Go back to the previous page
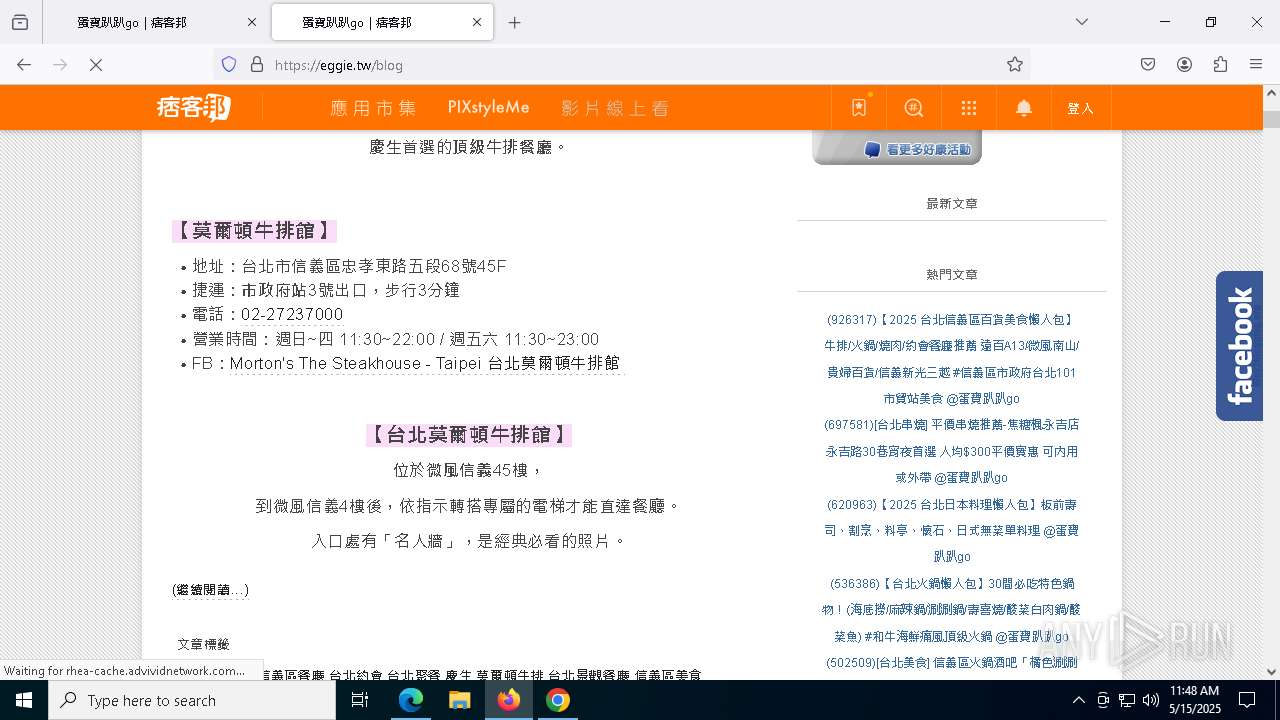Viewport: 1280px width, 720px height. click(24, 64)
